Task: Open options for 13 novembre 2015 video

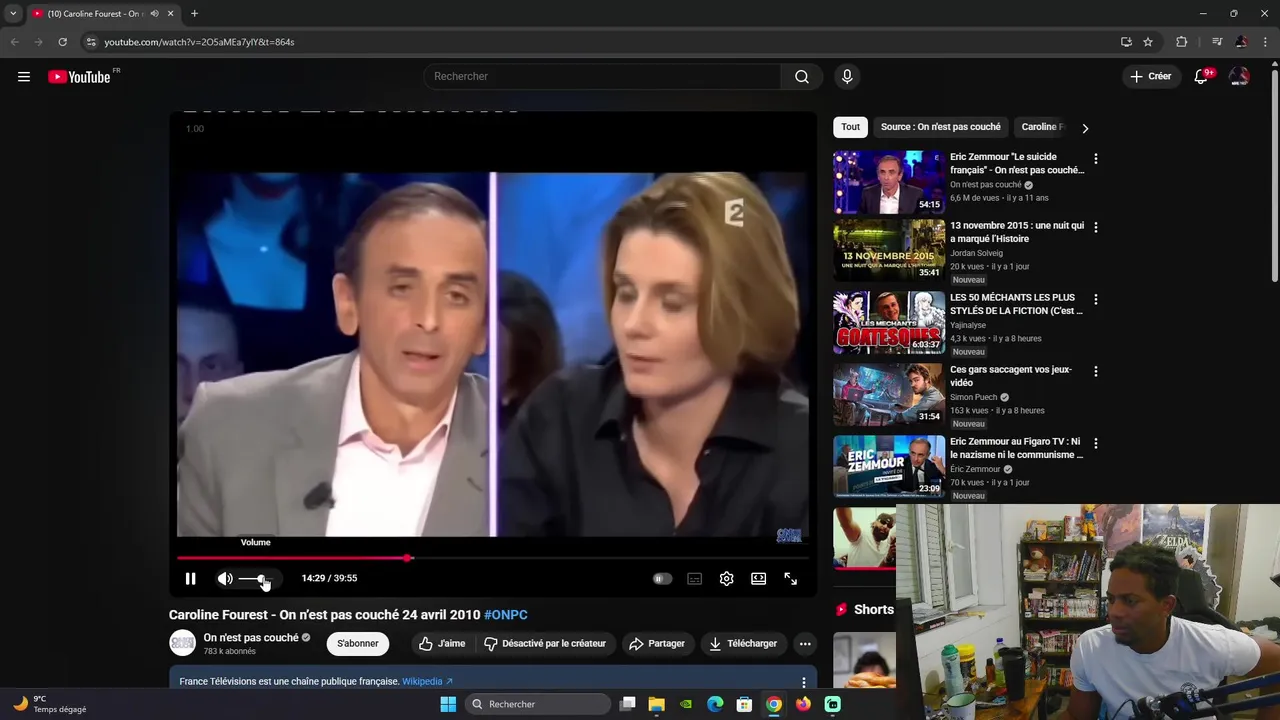Action: 1095,227
